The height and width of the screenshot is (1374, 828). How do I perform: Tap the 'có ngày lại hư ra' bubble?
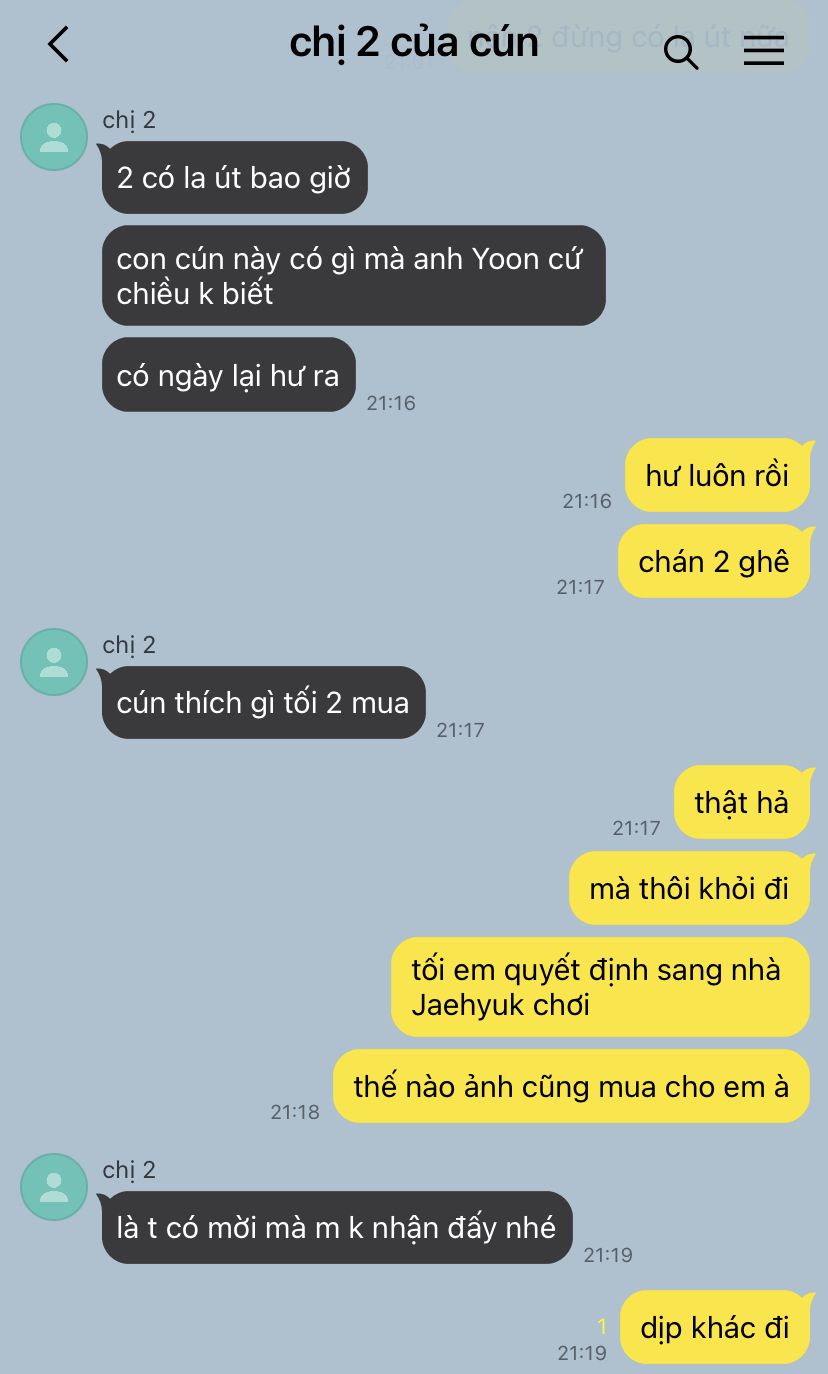(x=228, y=375)
